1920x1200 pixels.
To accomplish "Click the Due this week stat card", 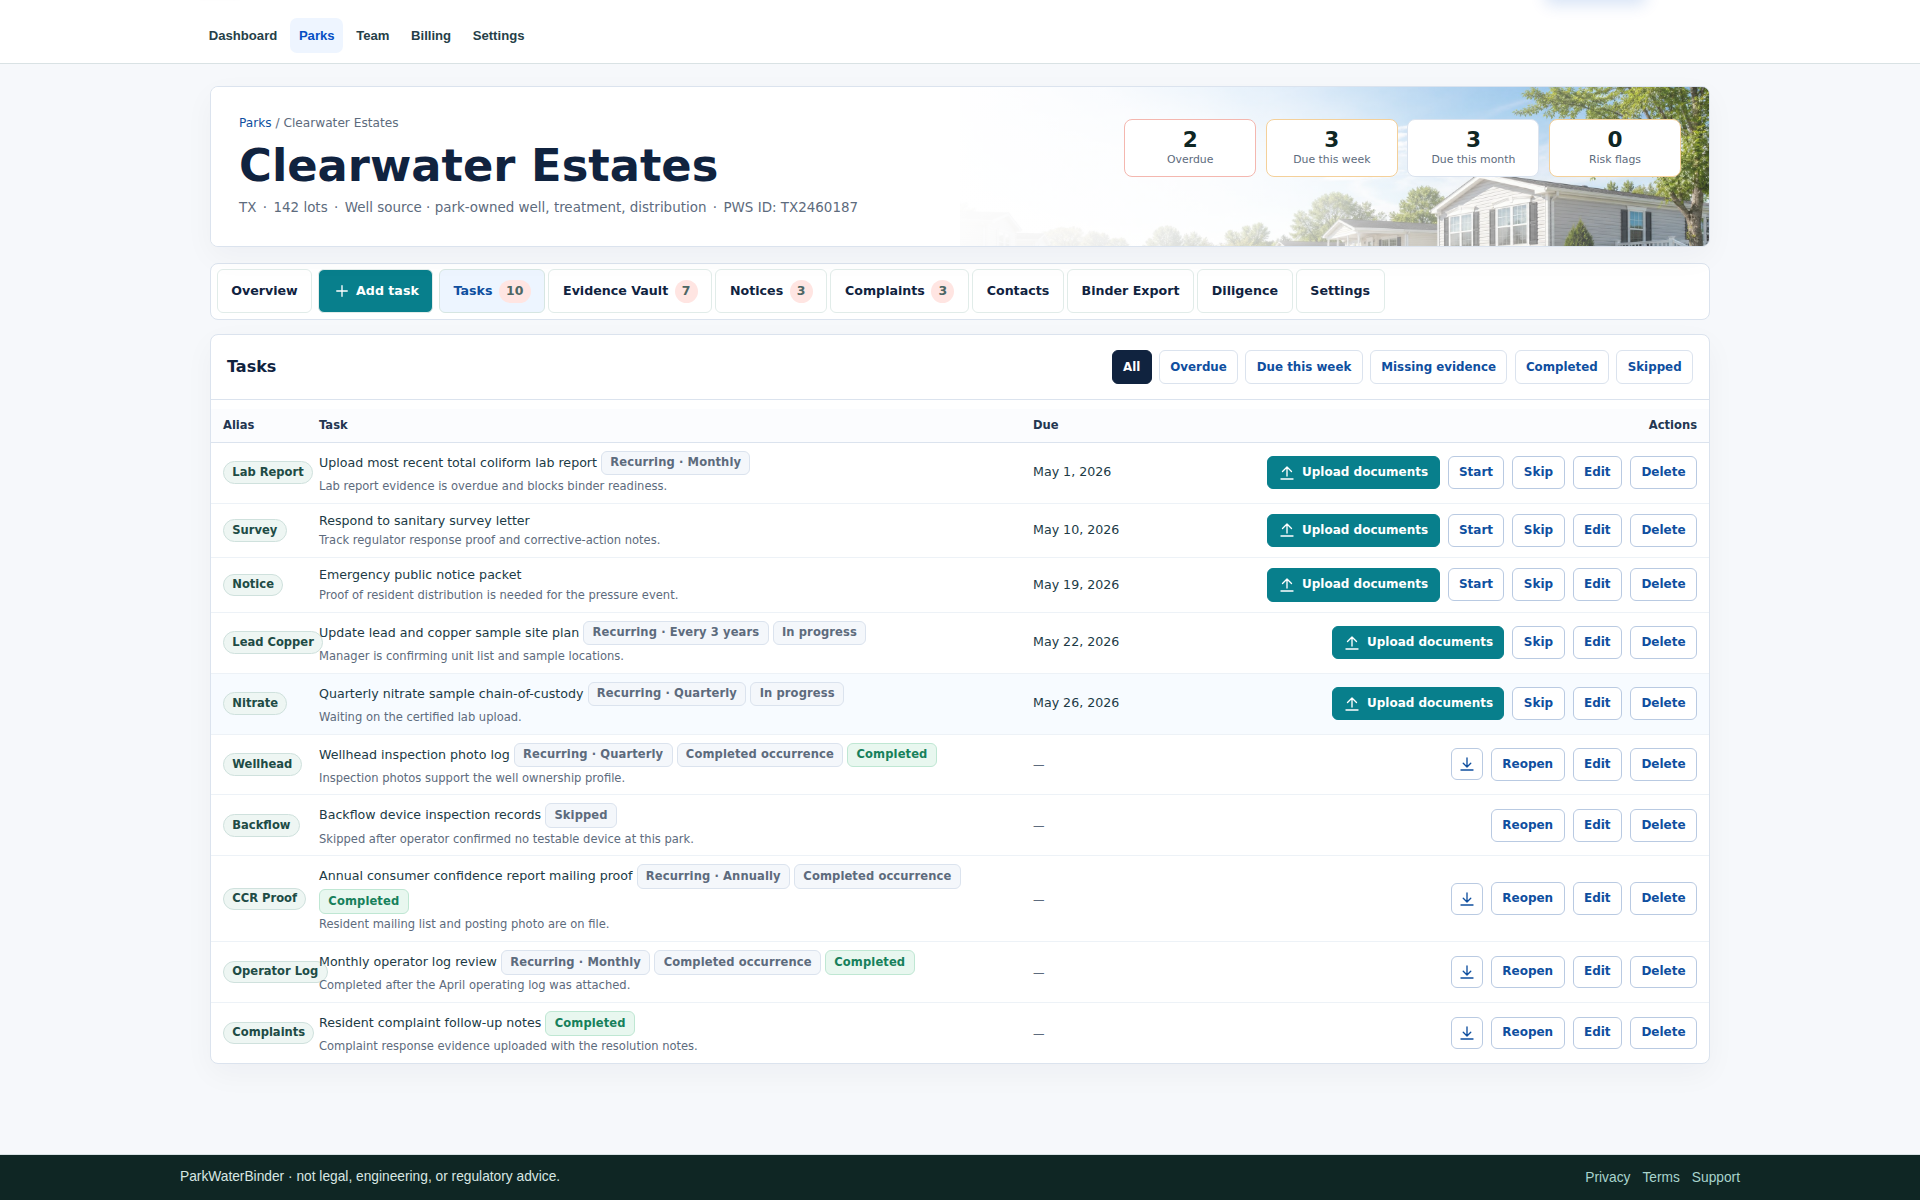I will pyautogui.click(x=1331, y=148).
